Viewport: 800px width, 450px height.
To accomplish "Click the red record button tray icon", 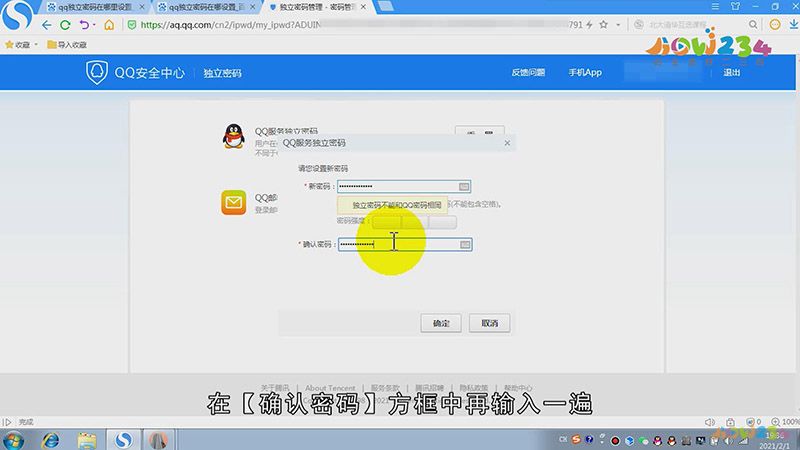I will pos(615,441).
